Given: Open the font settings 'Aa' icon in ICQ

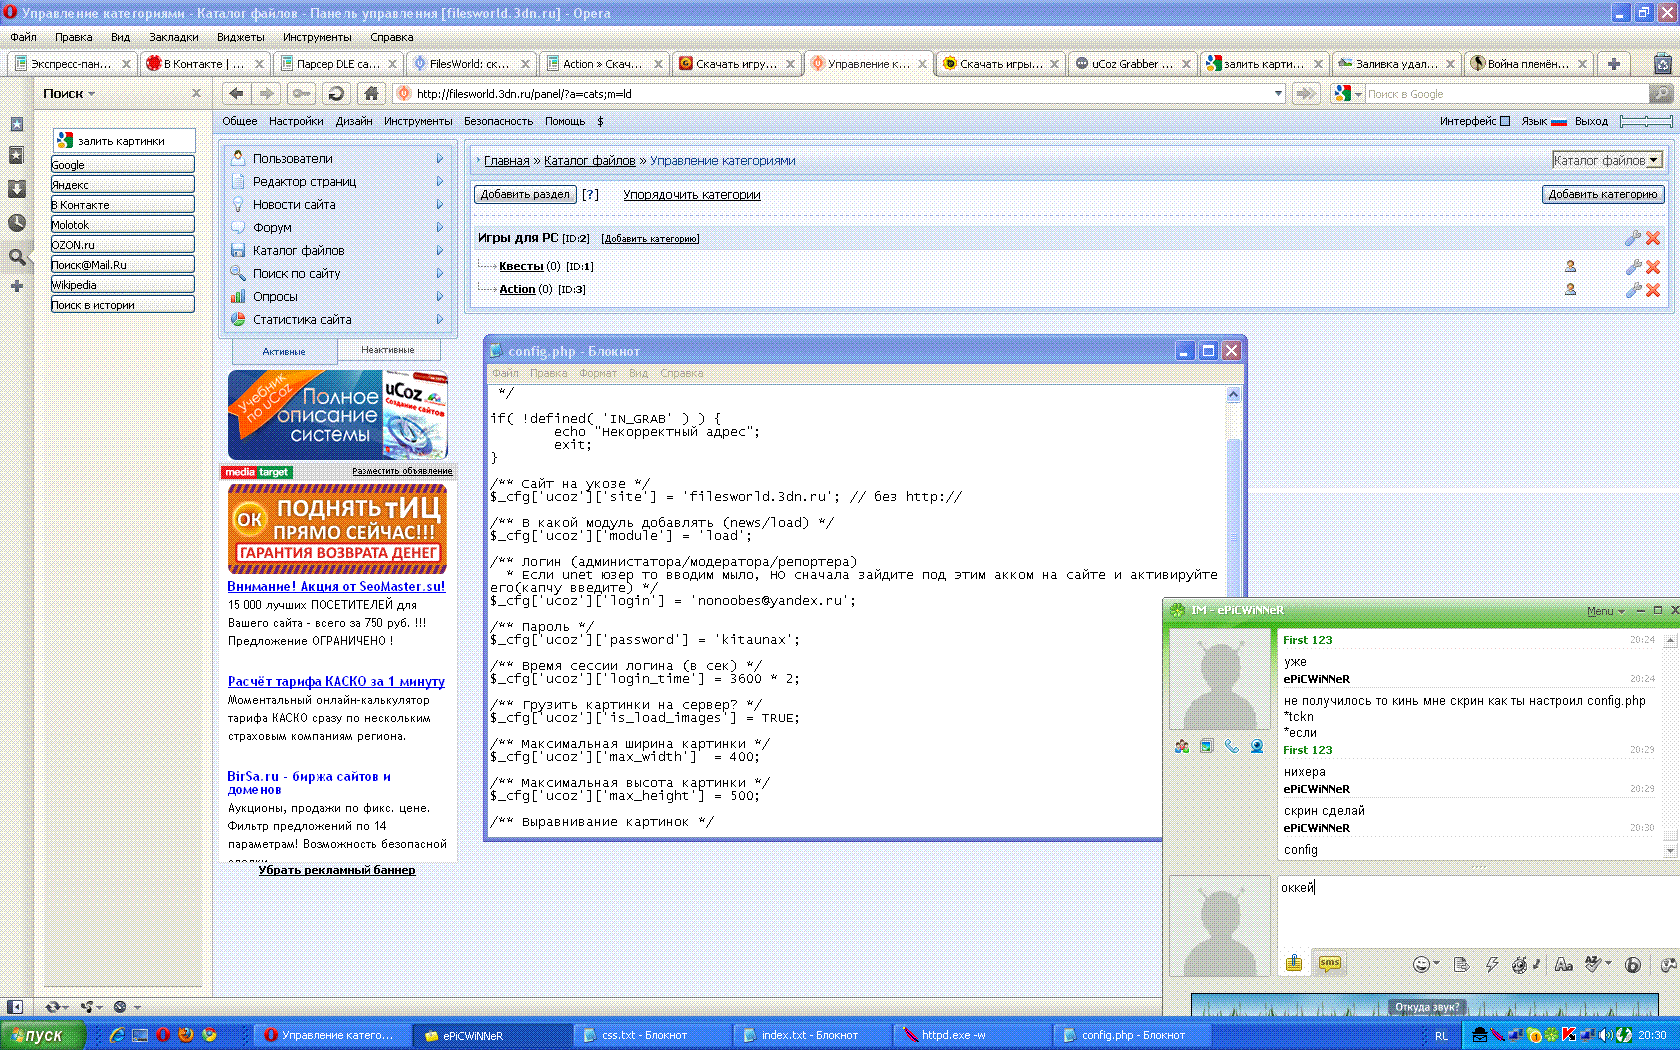Looking at the screenshot, I should pos(1564,964).
